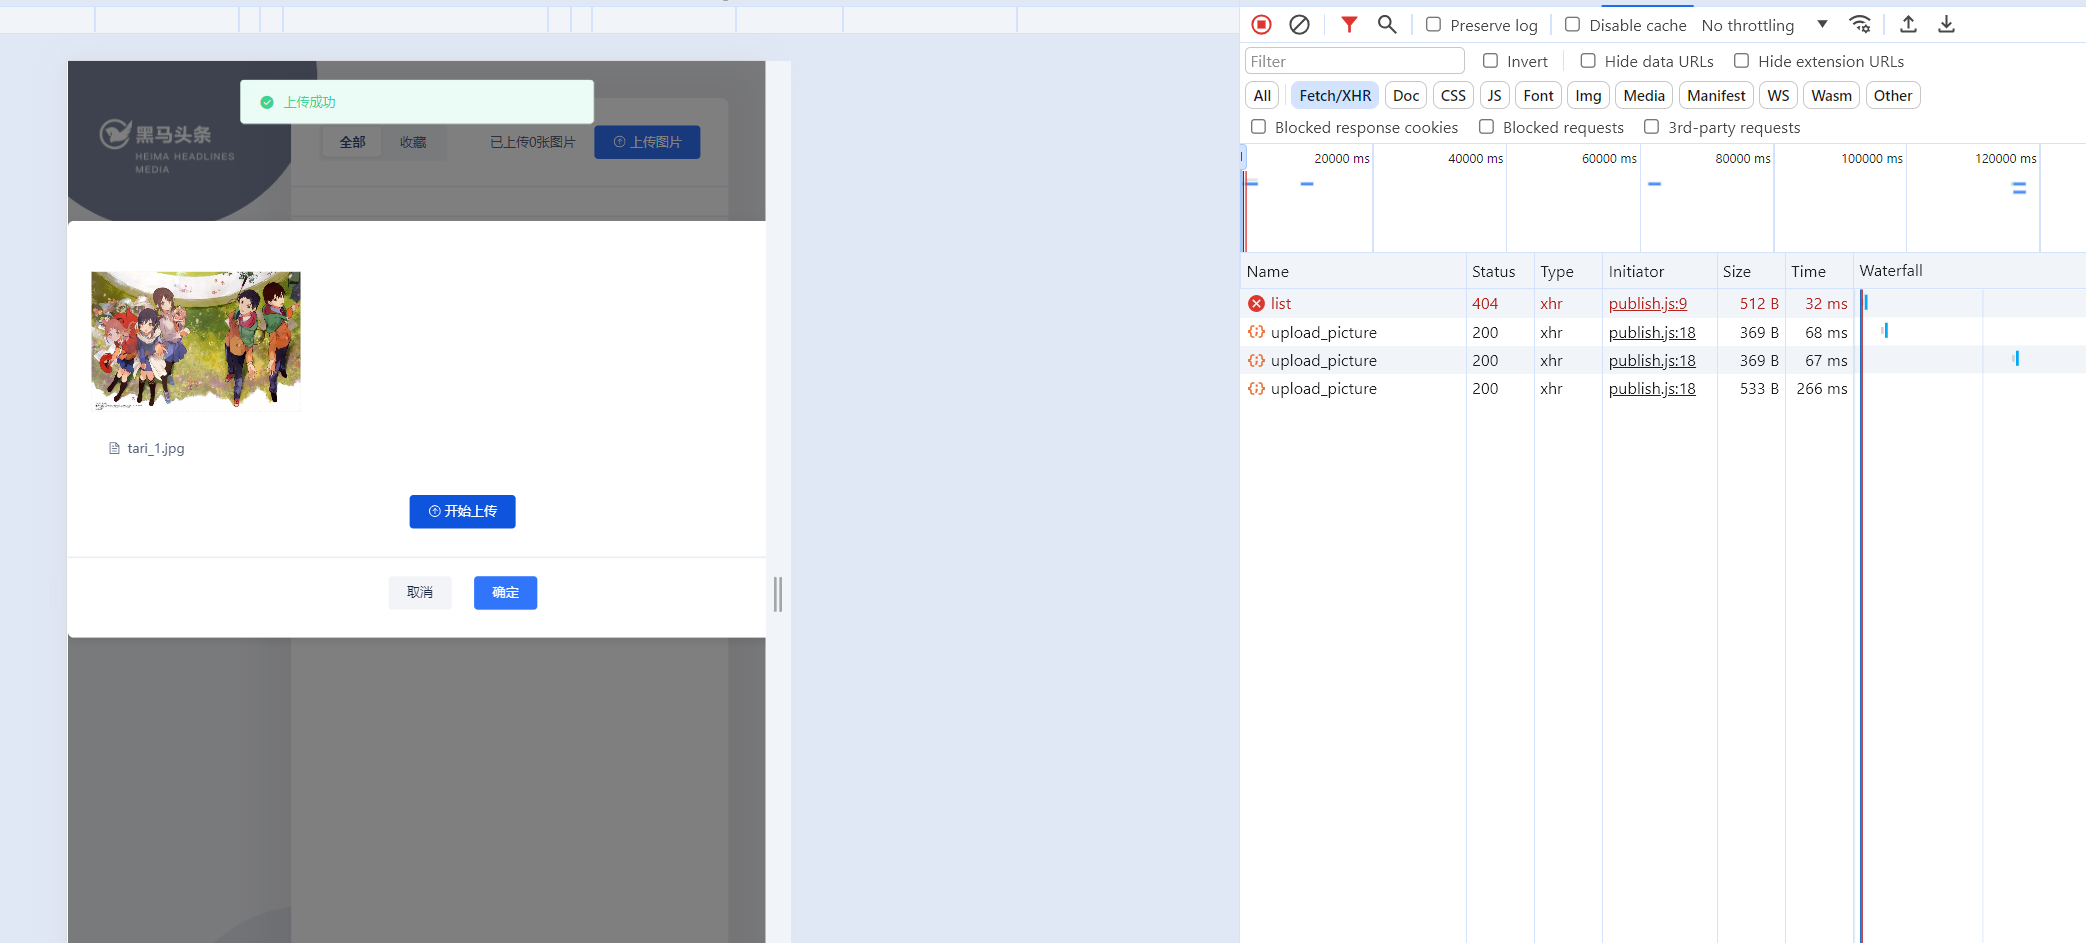Filter requests by Manifest

click(x=1716, y=96)
